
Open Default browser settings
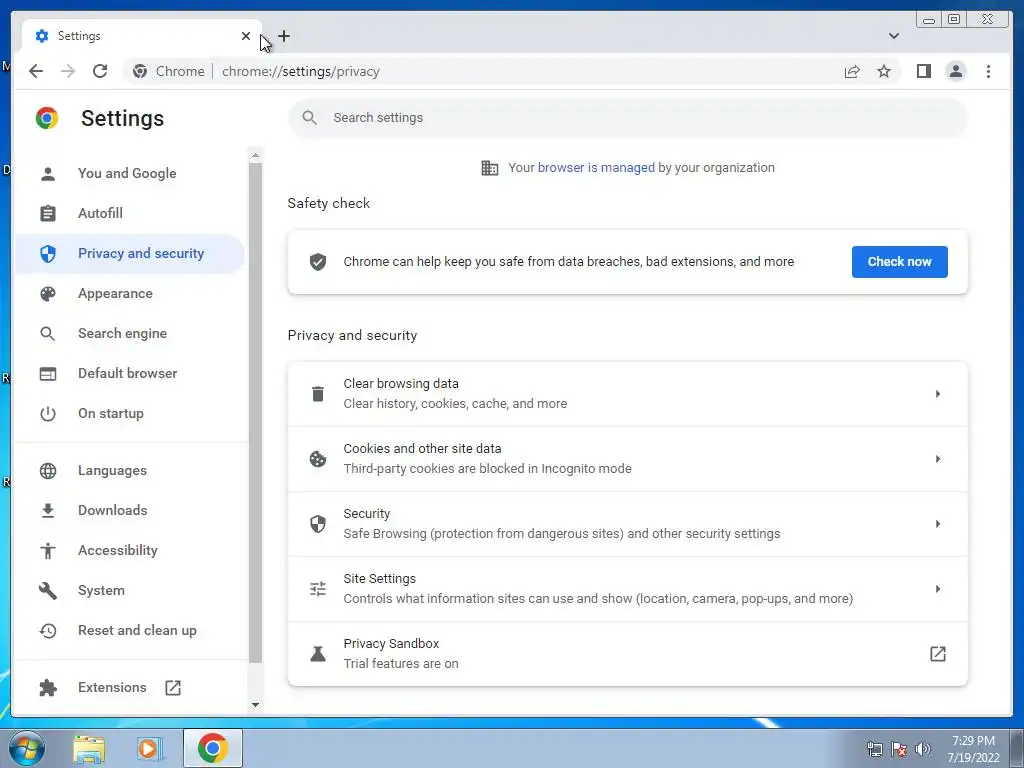129,374
